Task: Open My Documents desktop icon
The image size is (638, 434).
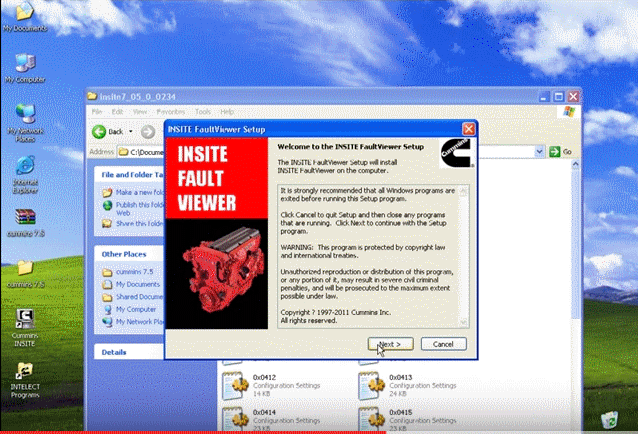Action: 24,16
